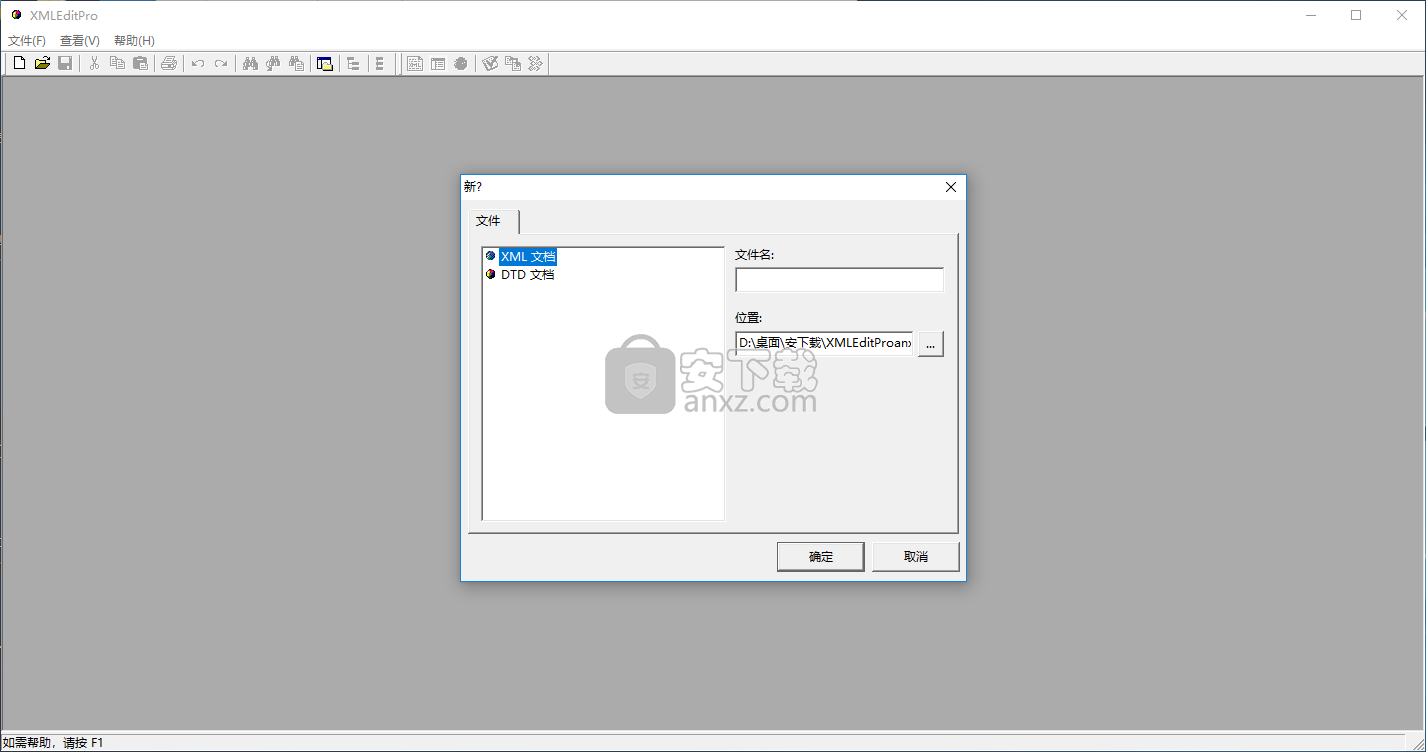
Task: Click the stacked lines toolbar icon
Action: [380, 63]
